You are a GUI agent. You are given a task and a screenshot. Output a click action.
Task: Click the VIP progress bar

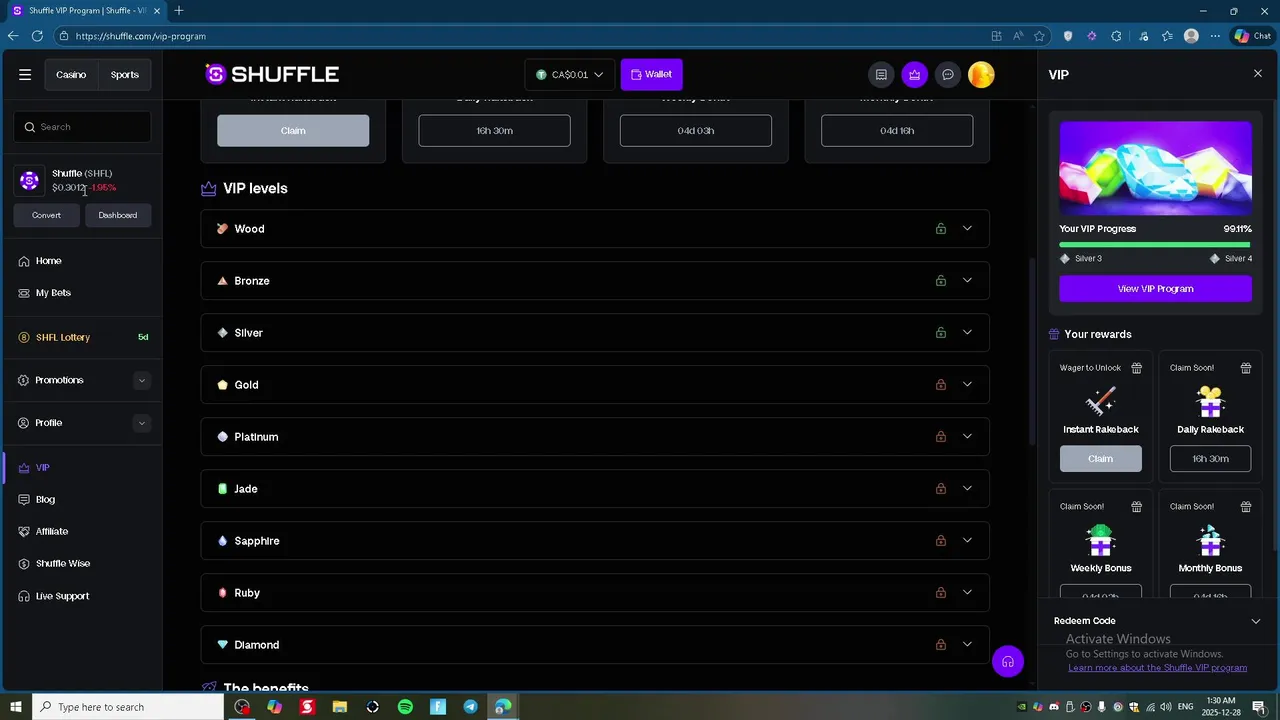pyautogui.click(x=1155, y=244)
